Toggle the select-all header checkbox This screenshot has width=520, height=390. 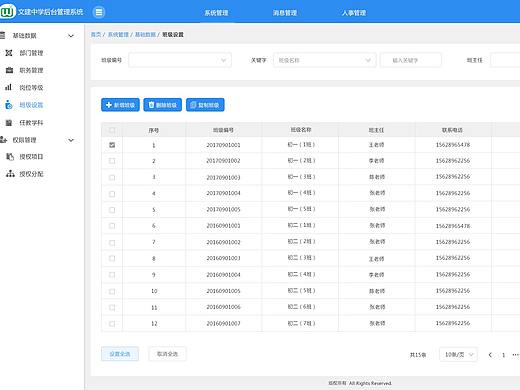click(x=112, y=130)
